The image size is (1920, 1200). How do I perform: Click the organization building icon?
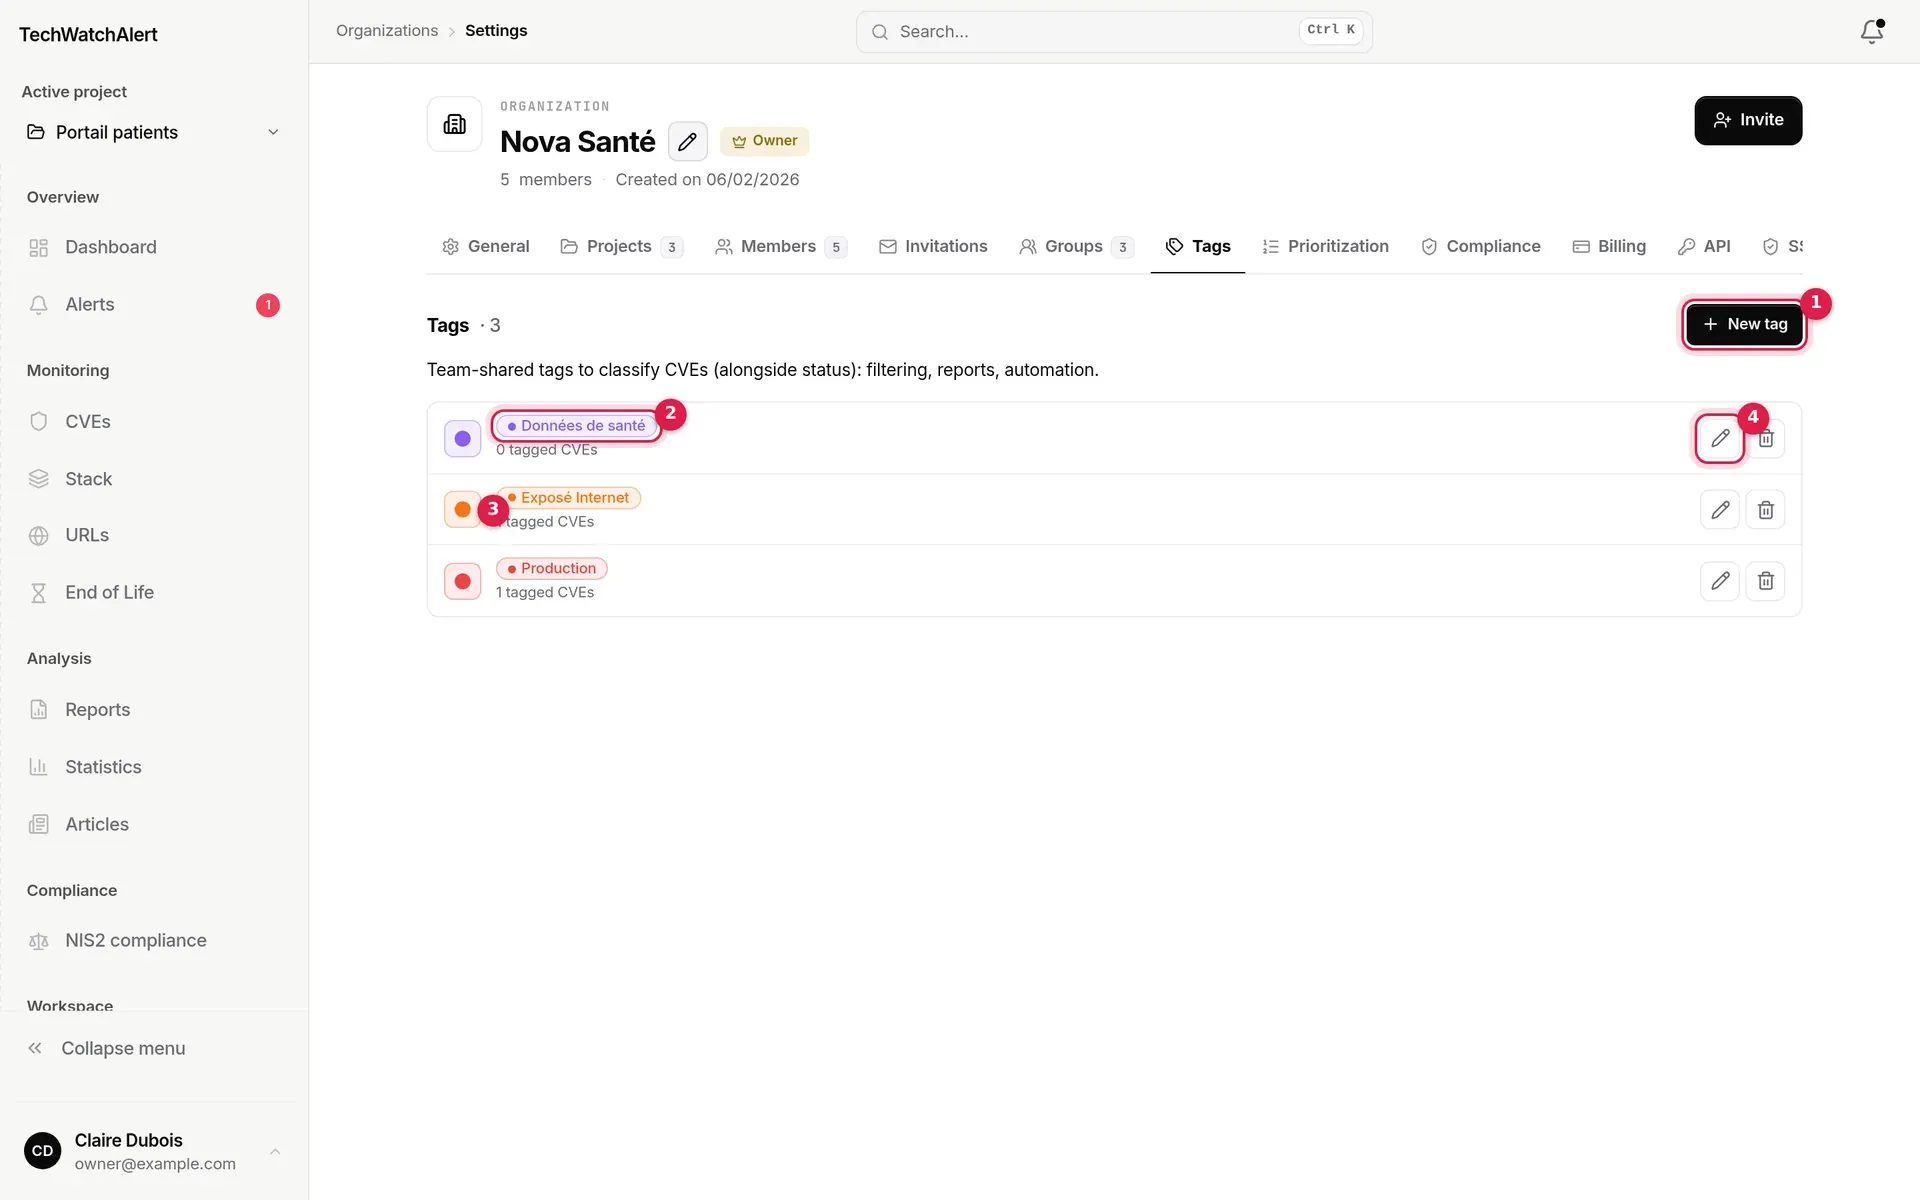pos(455,124)
